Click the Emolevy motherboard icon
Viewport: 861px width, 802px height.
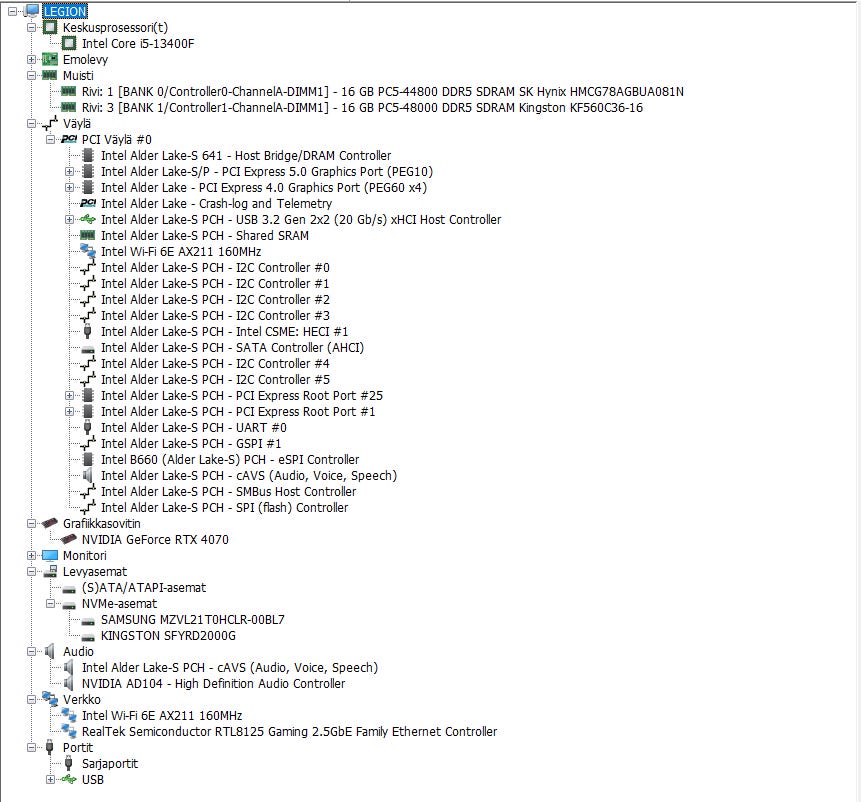tap(50, 59)
